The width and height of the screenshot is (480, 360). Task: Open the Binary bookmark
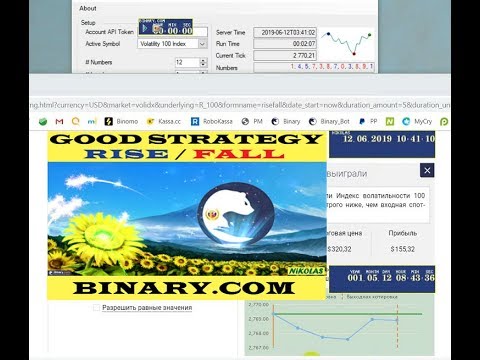(286, 122)
